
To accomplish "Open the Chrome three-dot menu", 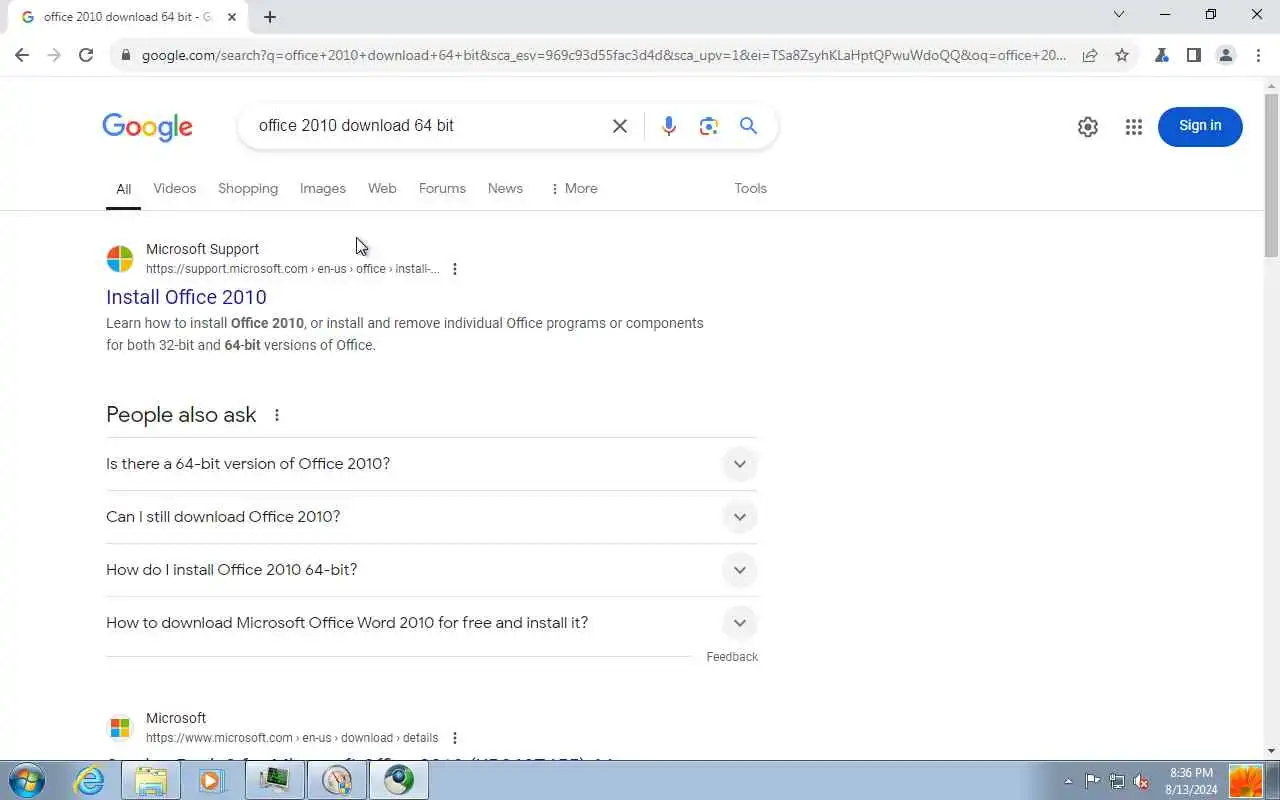I will (x=1258, y=55).
